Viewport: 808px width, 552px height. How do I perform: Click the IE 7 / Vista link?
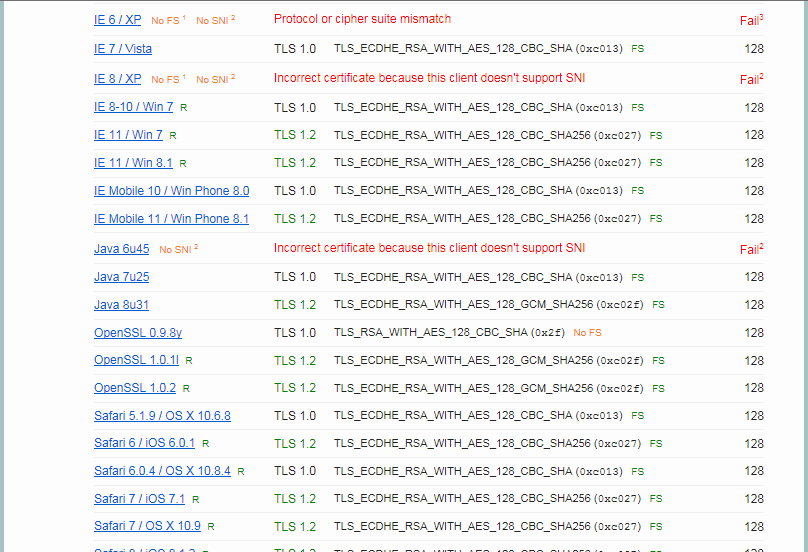[x=123, y=49]
